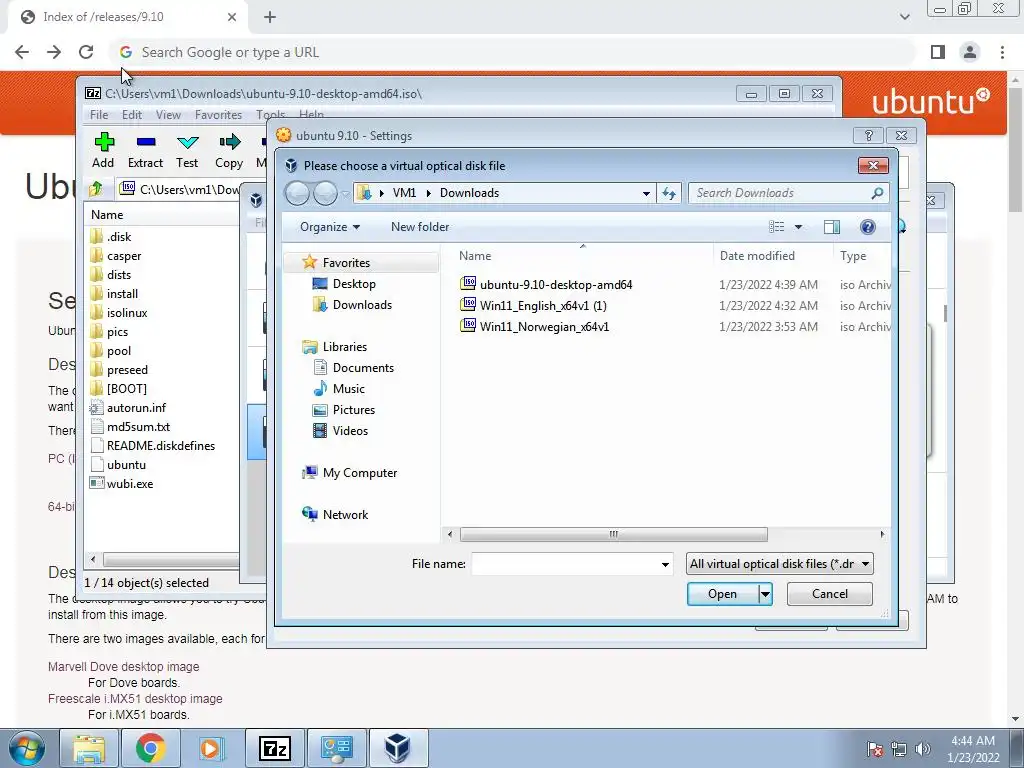1024x768 pixels.
Task: Cancel the optical disk file dialog
Action: [x=829, y=594]
